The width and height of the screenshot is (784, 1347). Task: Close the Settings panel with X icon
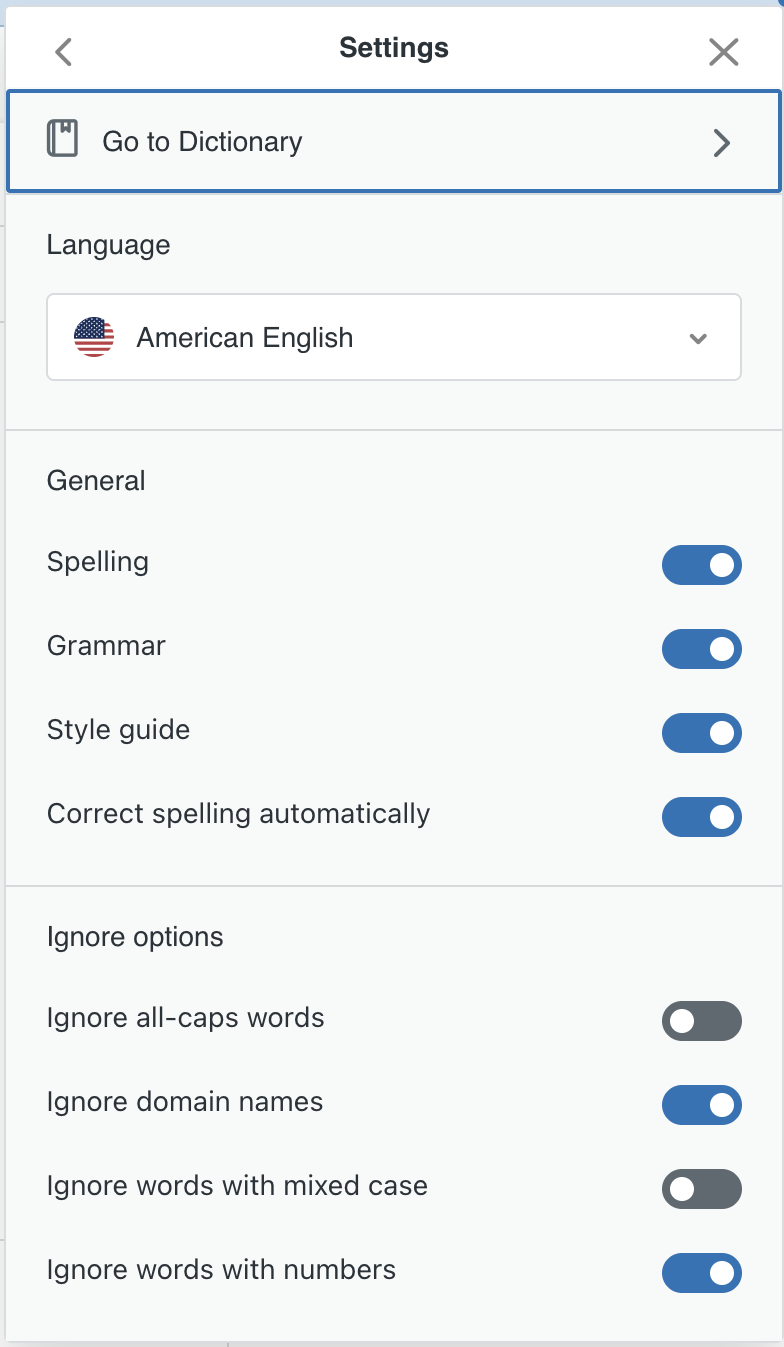723,52
